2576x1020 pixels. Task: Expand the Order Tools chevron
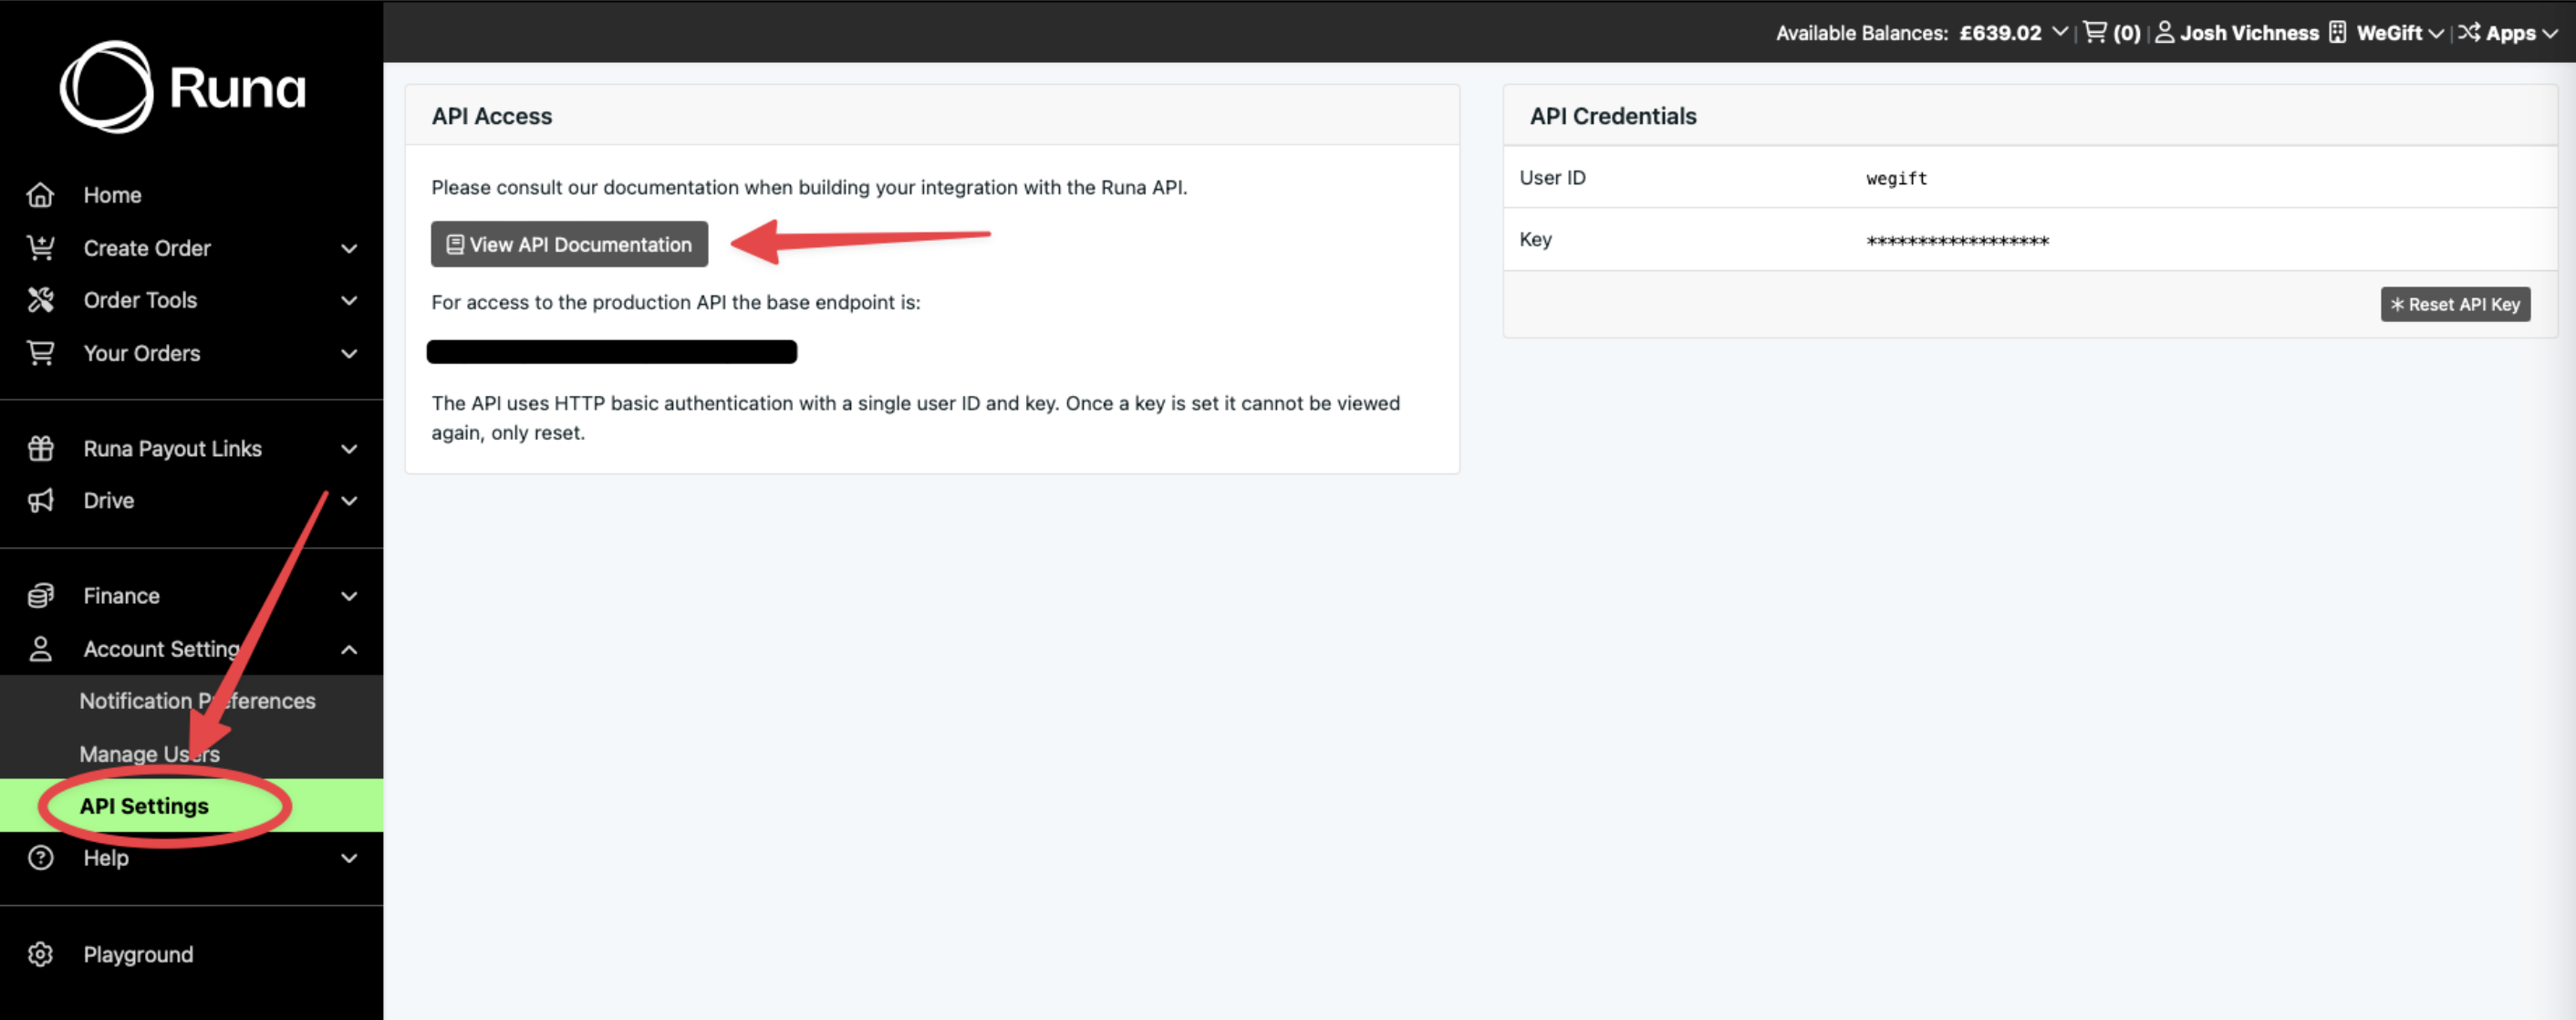pos(349,300)
